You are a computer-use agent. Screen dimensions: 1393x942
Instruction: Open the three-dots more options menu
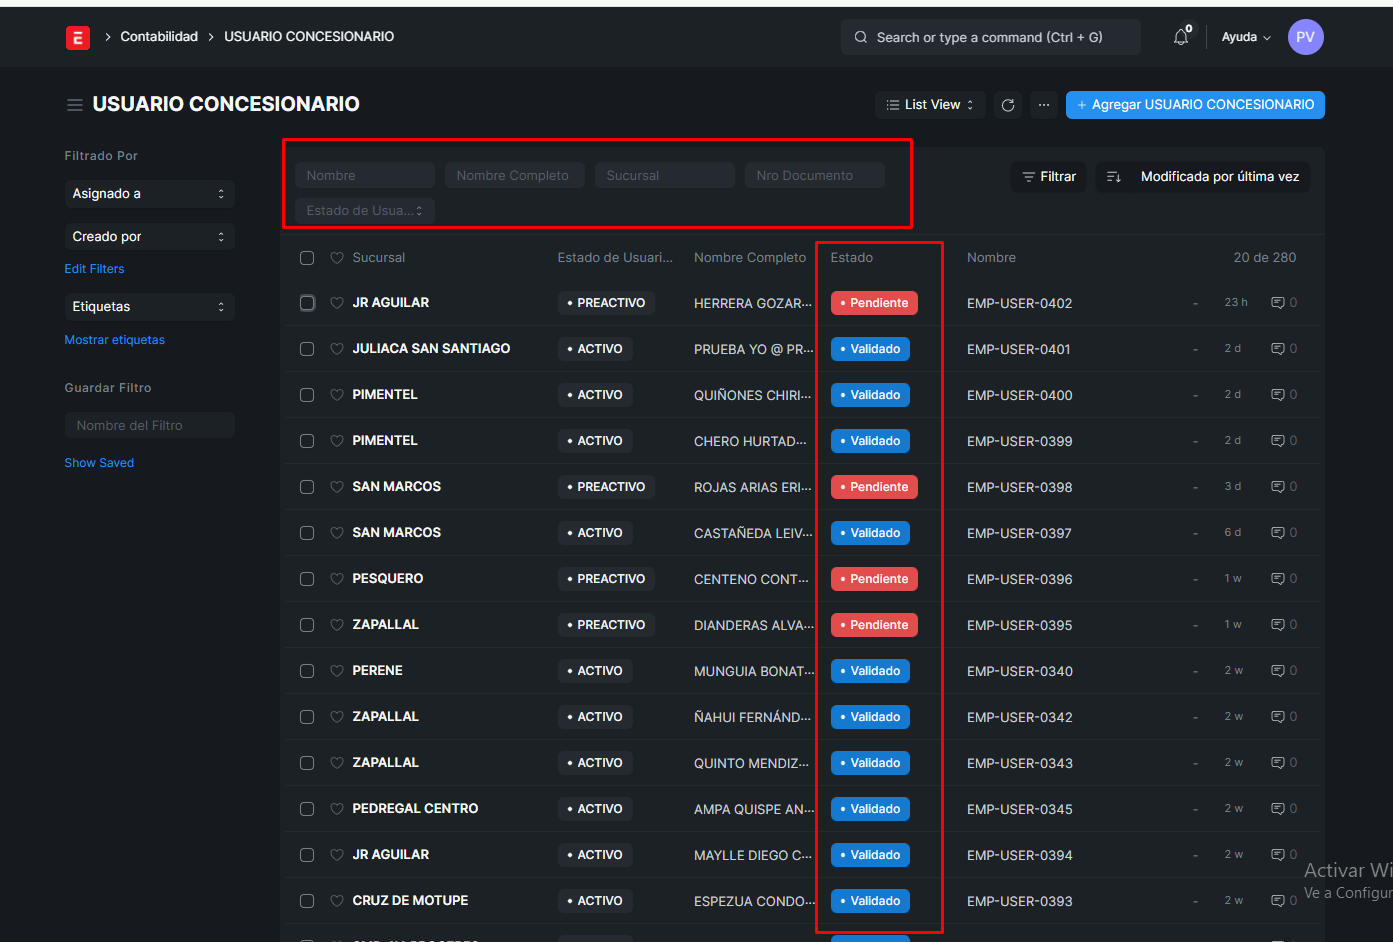(1044, 105)
